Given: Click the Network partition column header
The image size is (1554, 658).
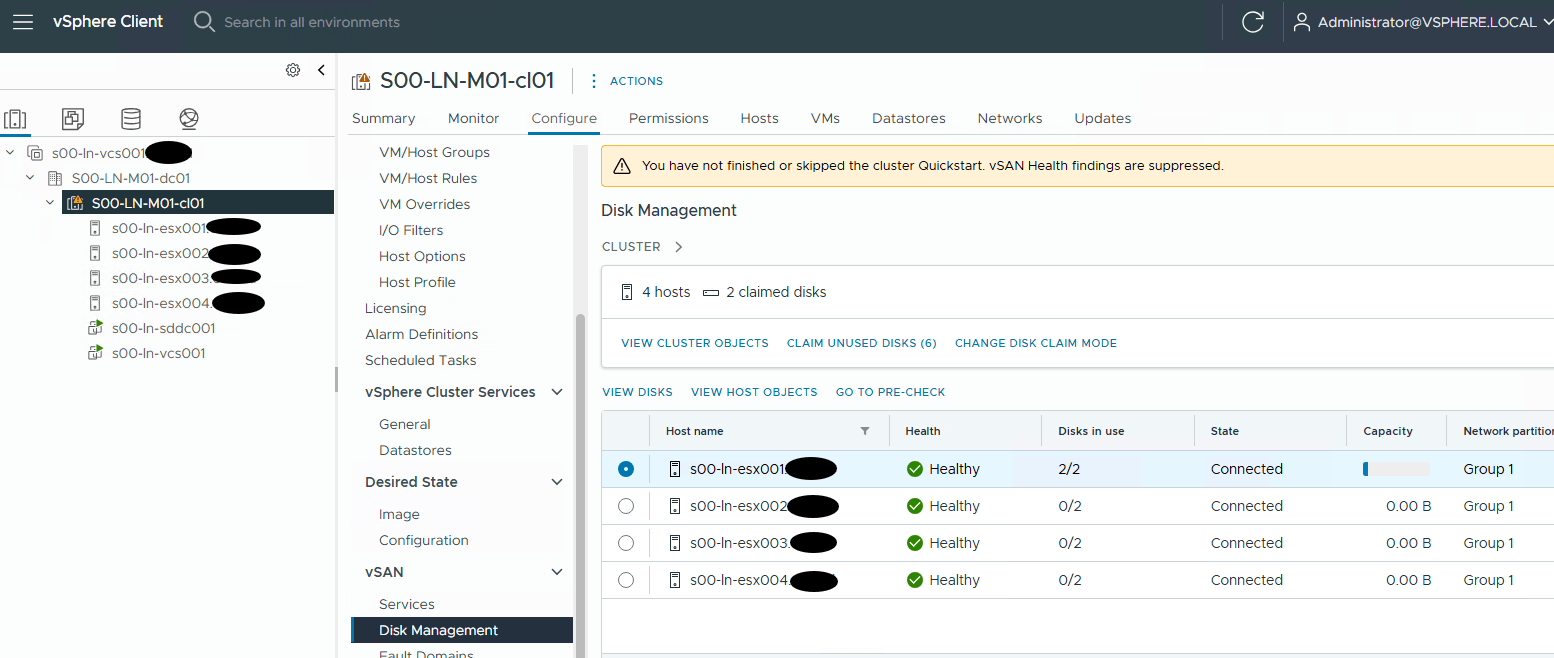Looking at the screenshot, I should (x=1508, y=431).
